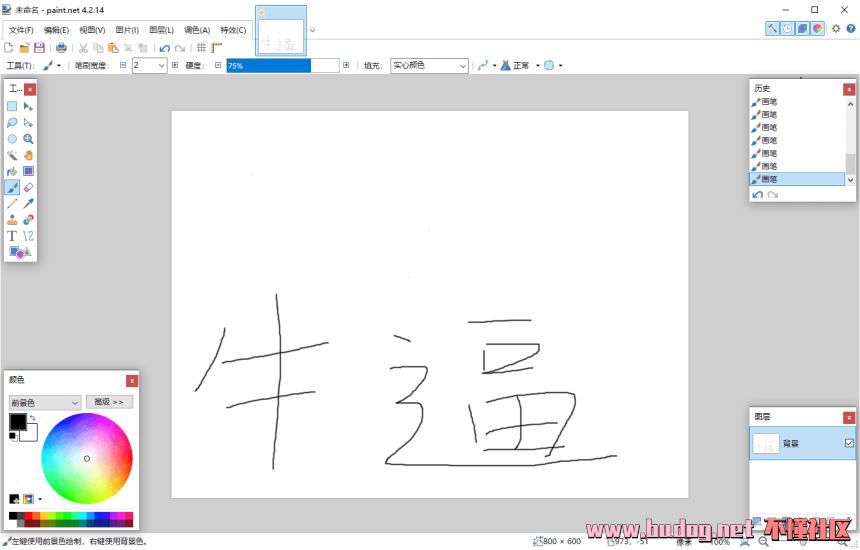Open the 特效(C) effects menu
This screenshot has width=860, height=550.
point(233,30)
